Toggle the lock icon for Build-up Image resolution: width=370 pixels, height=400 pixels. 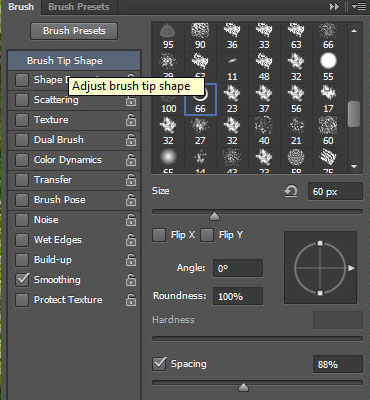pyautogui.click(x=131, y=260)
